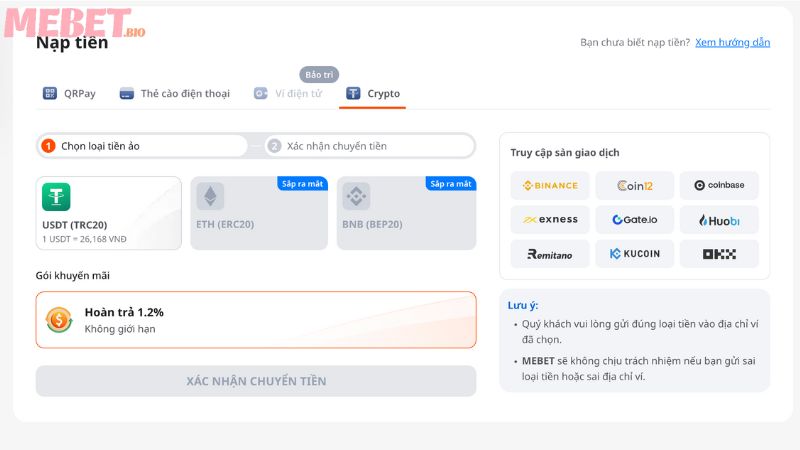Screen dimensions: 800x450
Task: Click the Ethereum ETH coin icon
Action: coord(210,197)
